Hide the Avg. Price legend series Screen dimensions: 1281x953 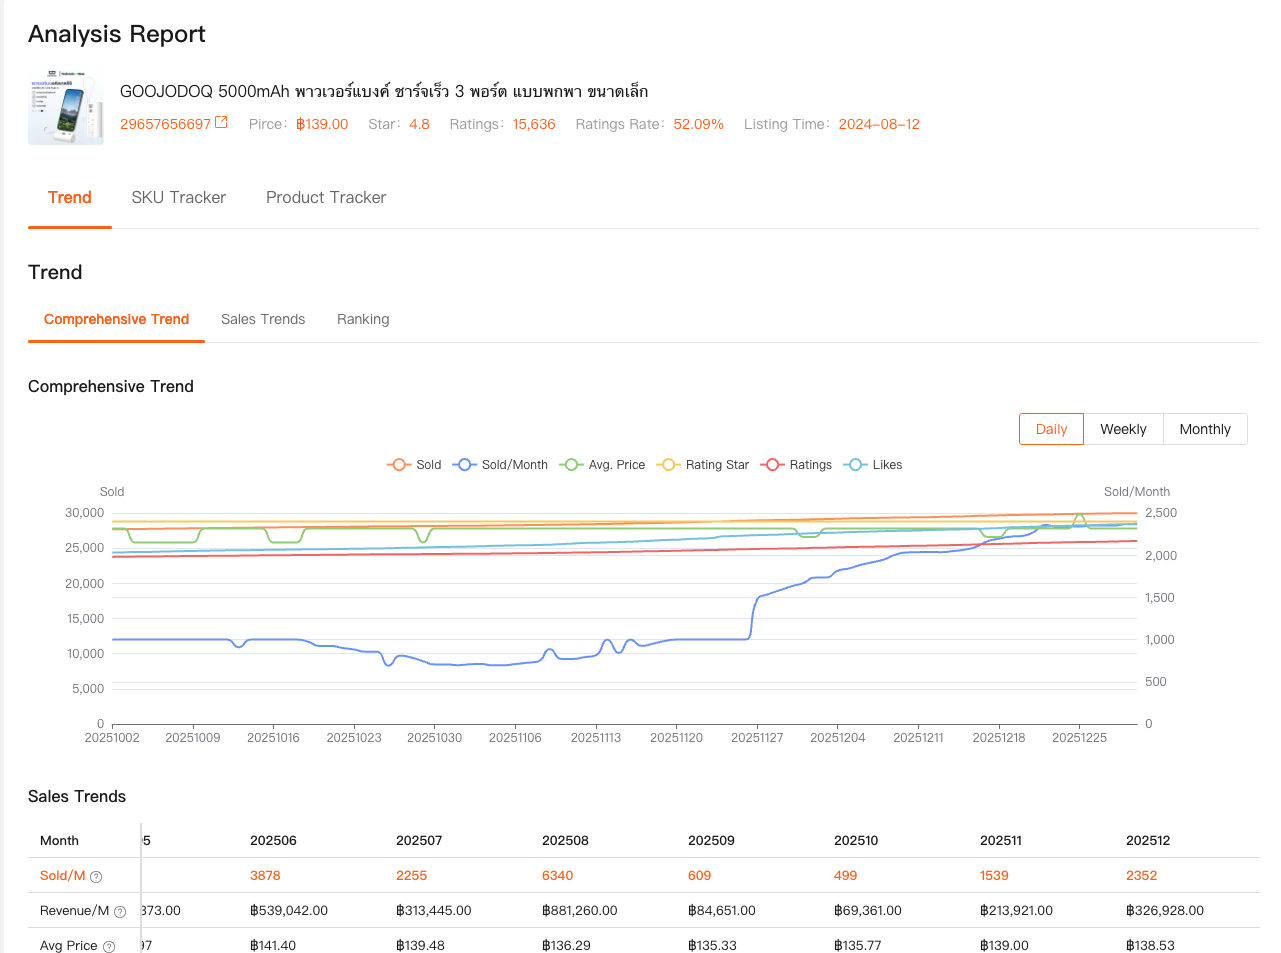click(x=602, y=465)
